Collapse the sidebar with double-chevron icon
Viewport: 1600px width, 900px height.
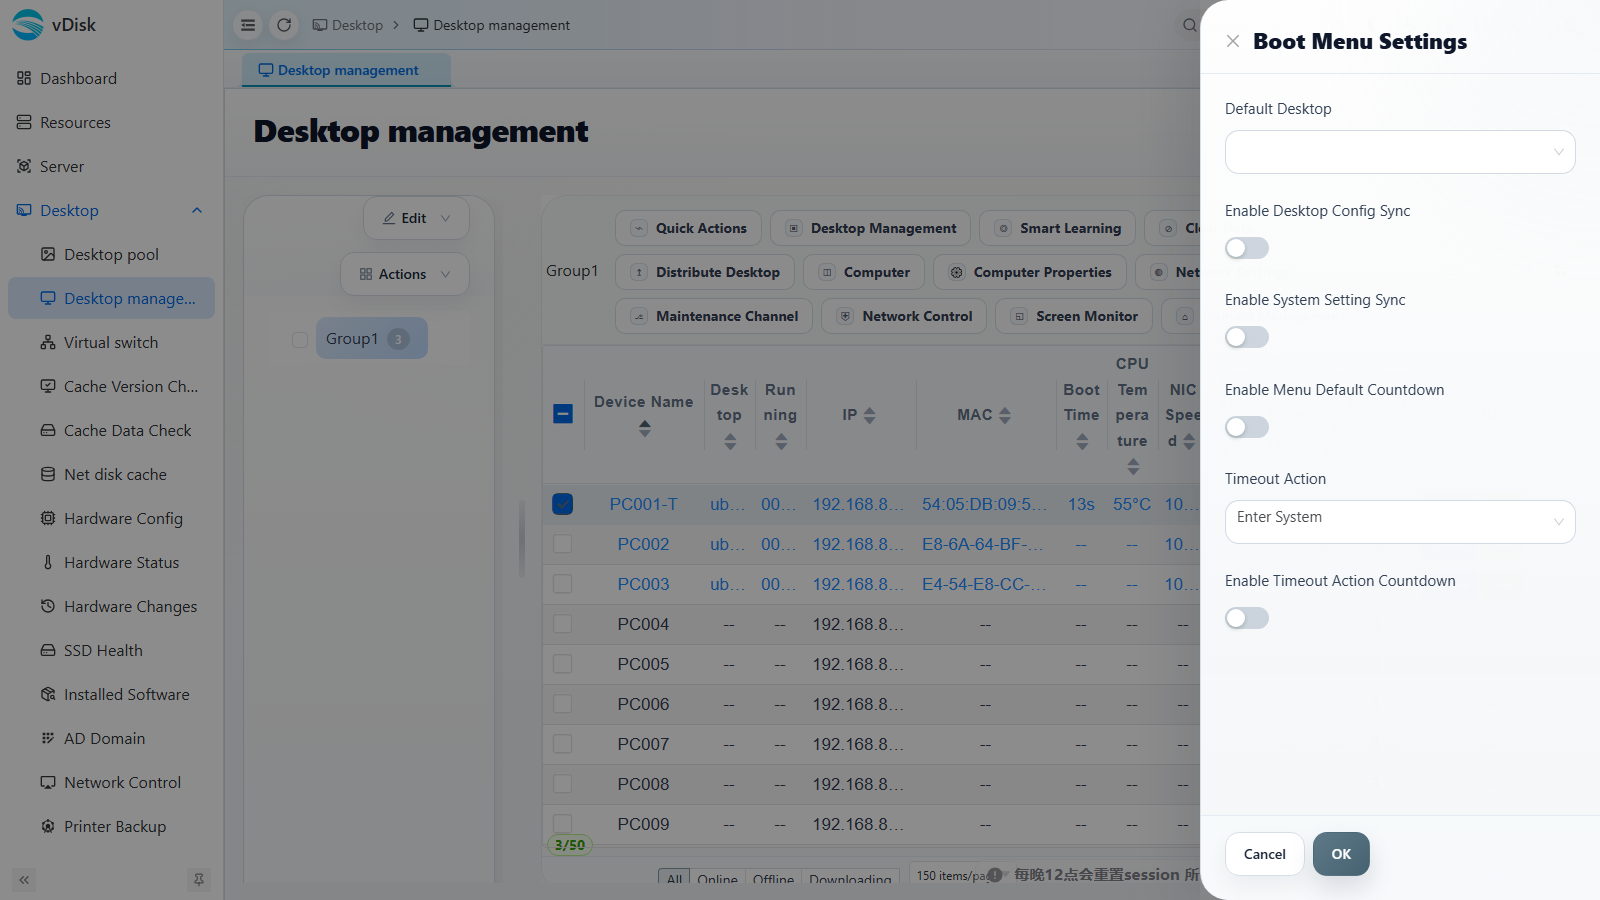pyautogui.click(x=24, y=880)
